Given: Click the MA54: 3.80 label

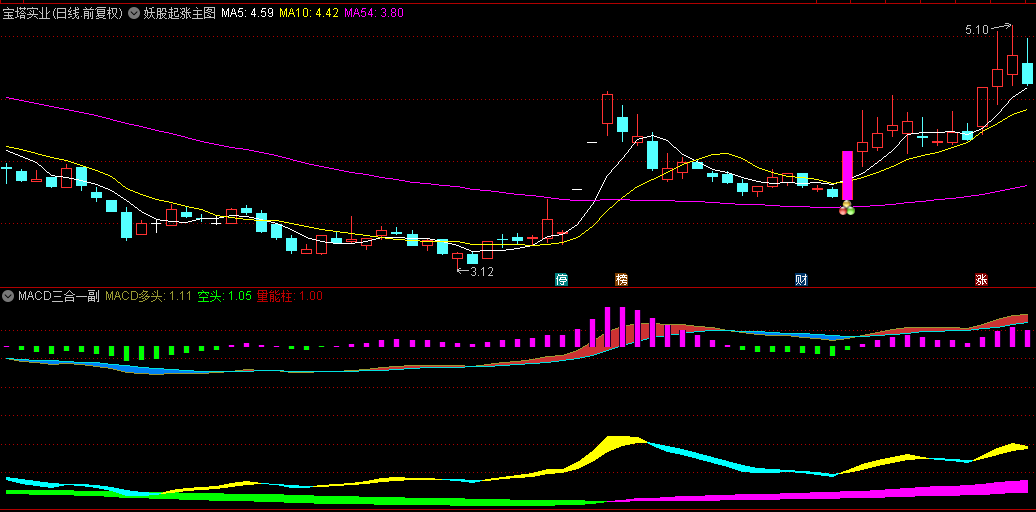Looking at the screenshot, I should point(374,13).
